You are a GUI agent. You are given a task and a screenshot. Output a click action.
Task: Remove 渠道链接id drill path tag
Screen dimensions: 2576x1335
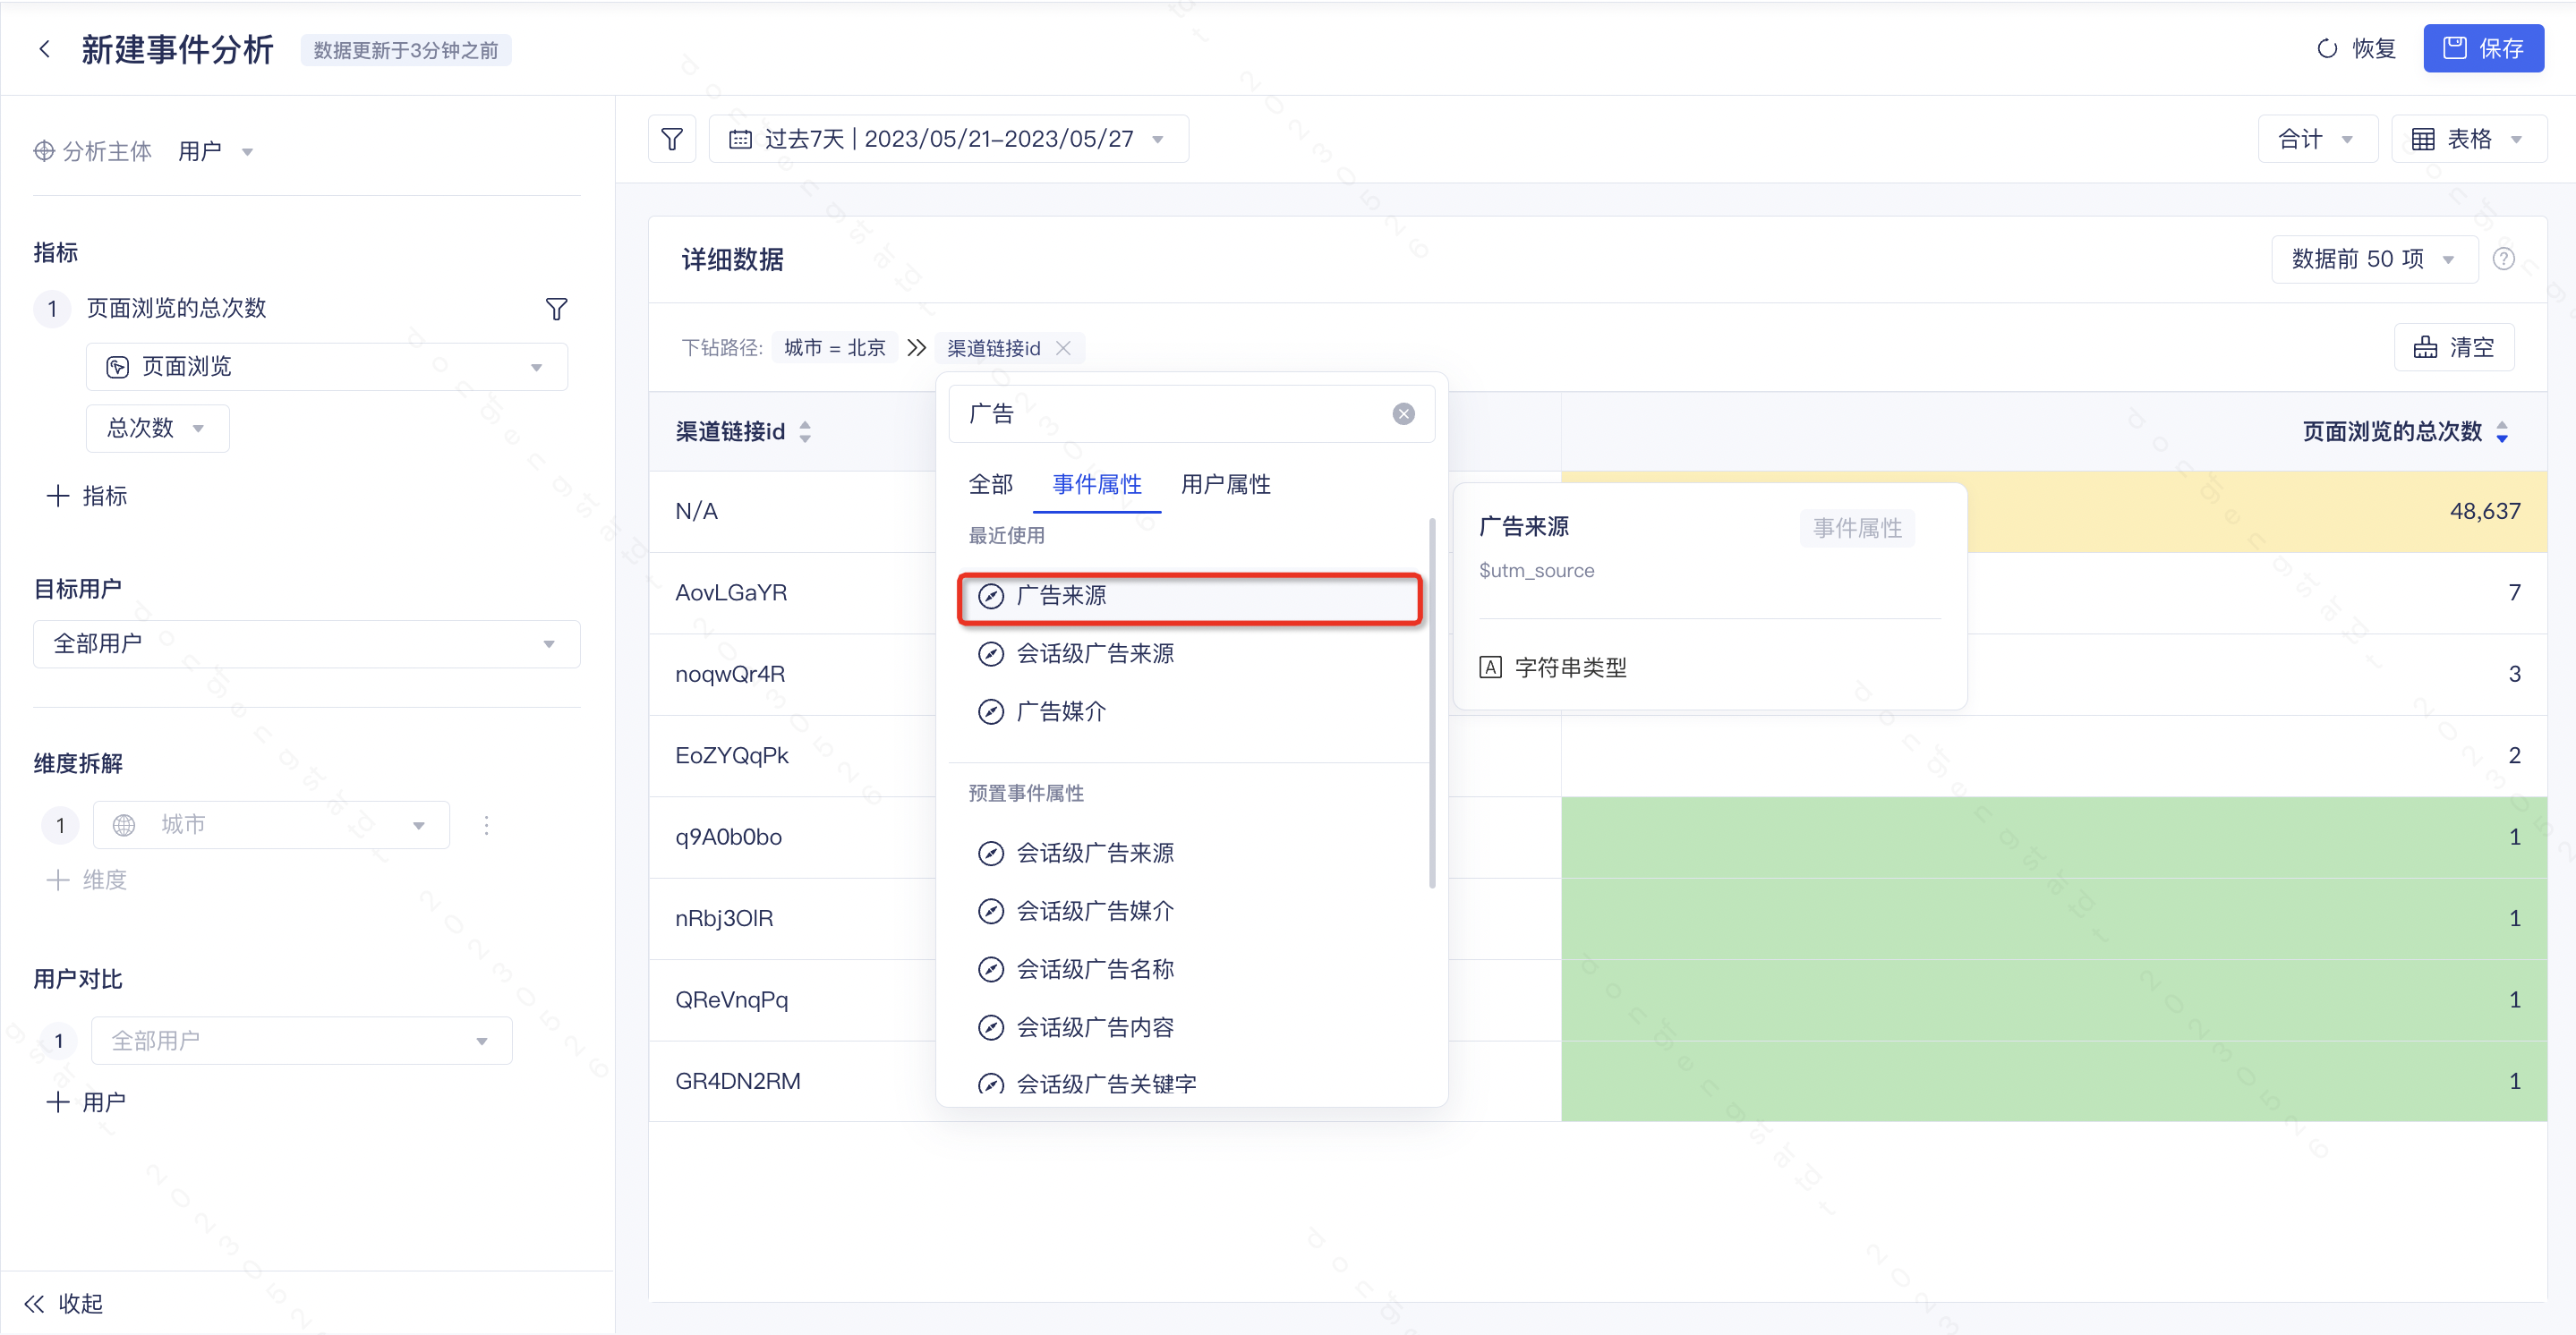pos(1063,348)
